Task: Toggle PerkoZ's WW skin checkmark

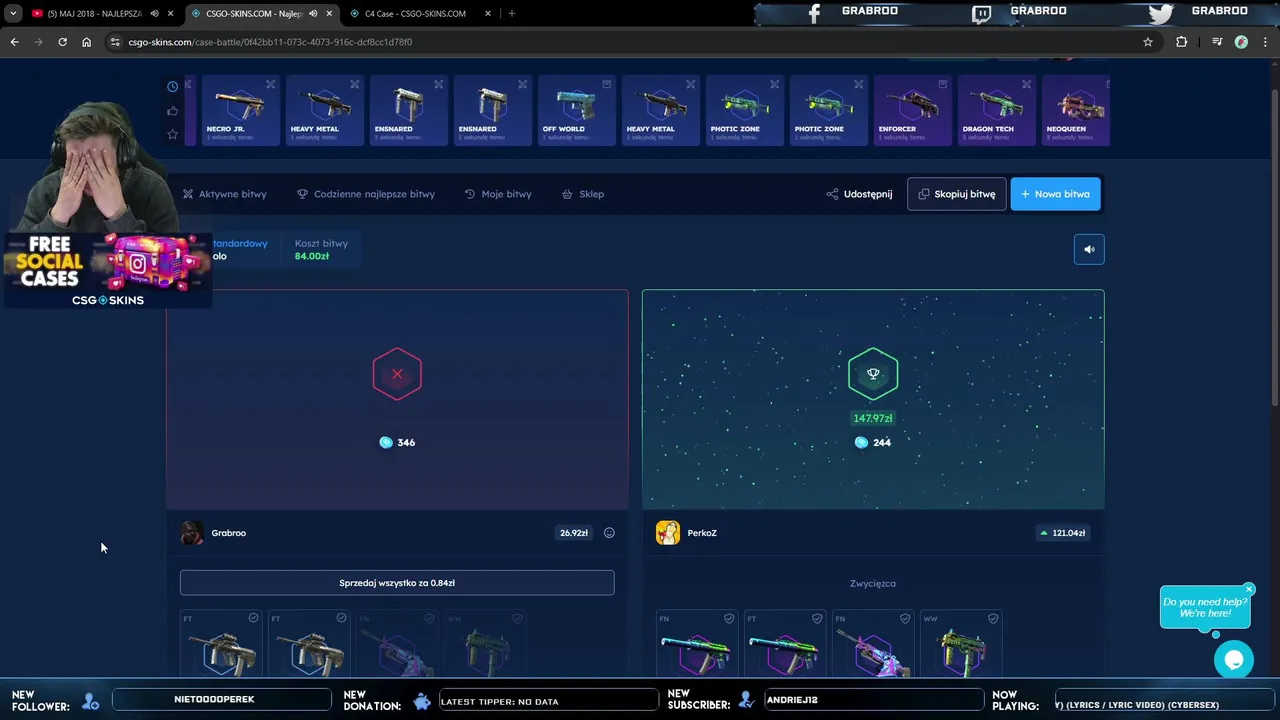Action: click(x=993, y=619)
